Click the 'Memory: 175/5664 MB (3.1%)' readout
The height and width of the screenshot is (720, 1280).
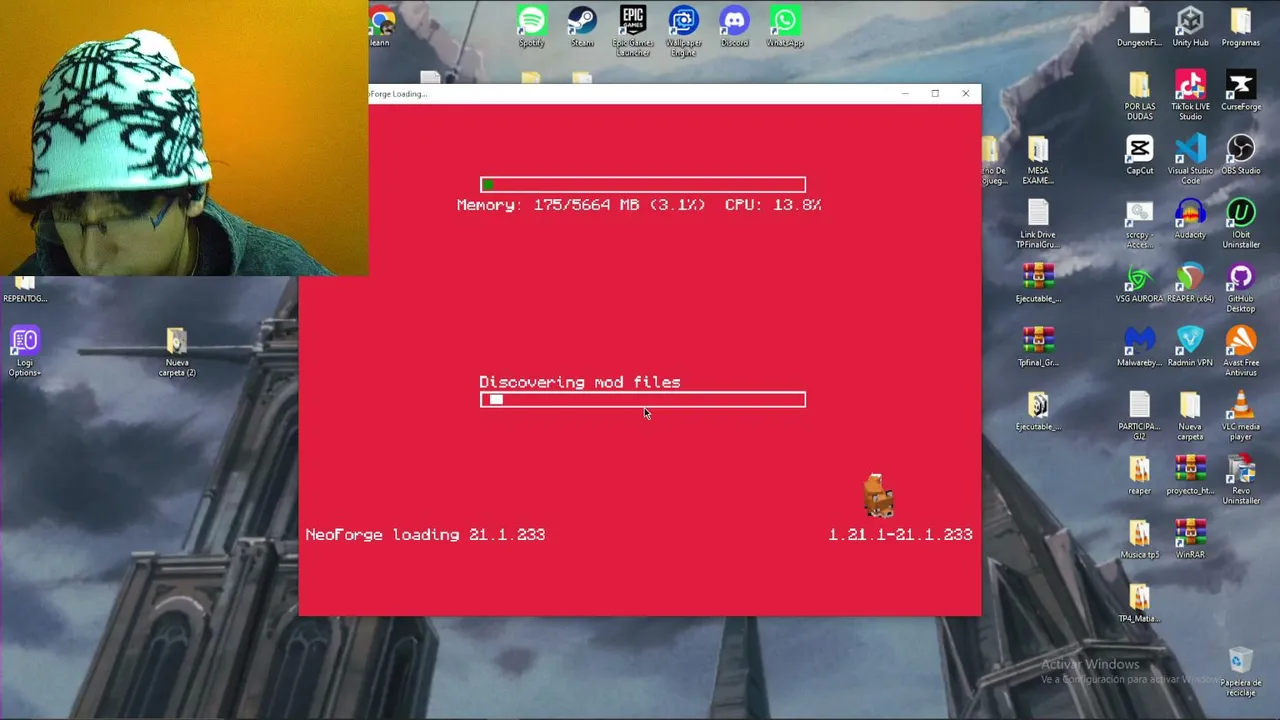581,205
